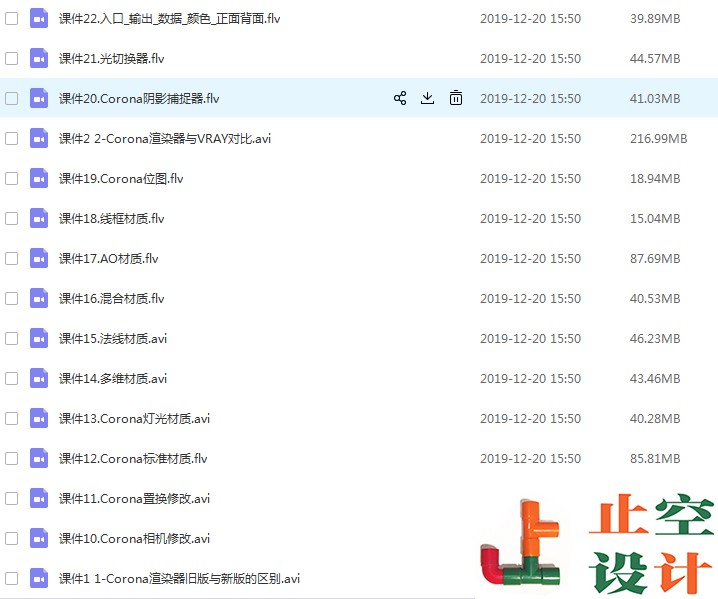Click video file icon for 课件19.Corona位图.flv
Image resolution: width=718 pixels, height=599 pixels.
(x=39, y=179)
